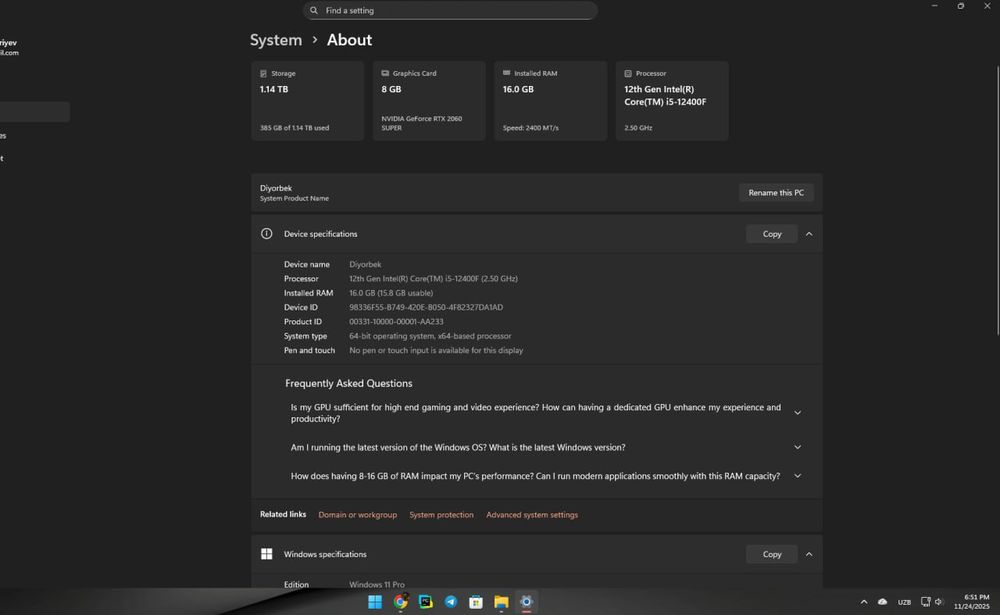Select the No pen or touch input text

(x=436, y=350)
